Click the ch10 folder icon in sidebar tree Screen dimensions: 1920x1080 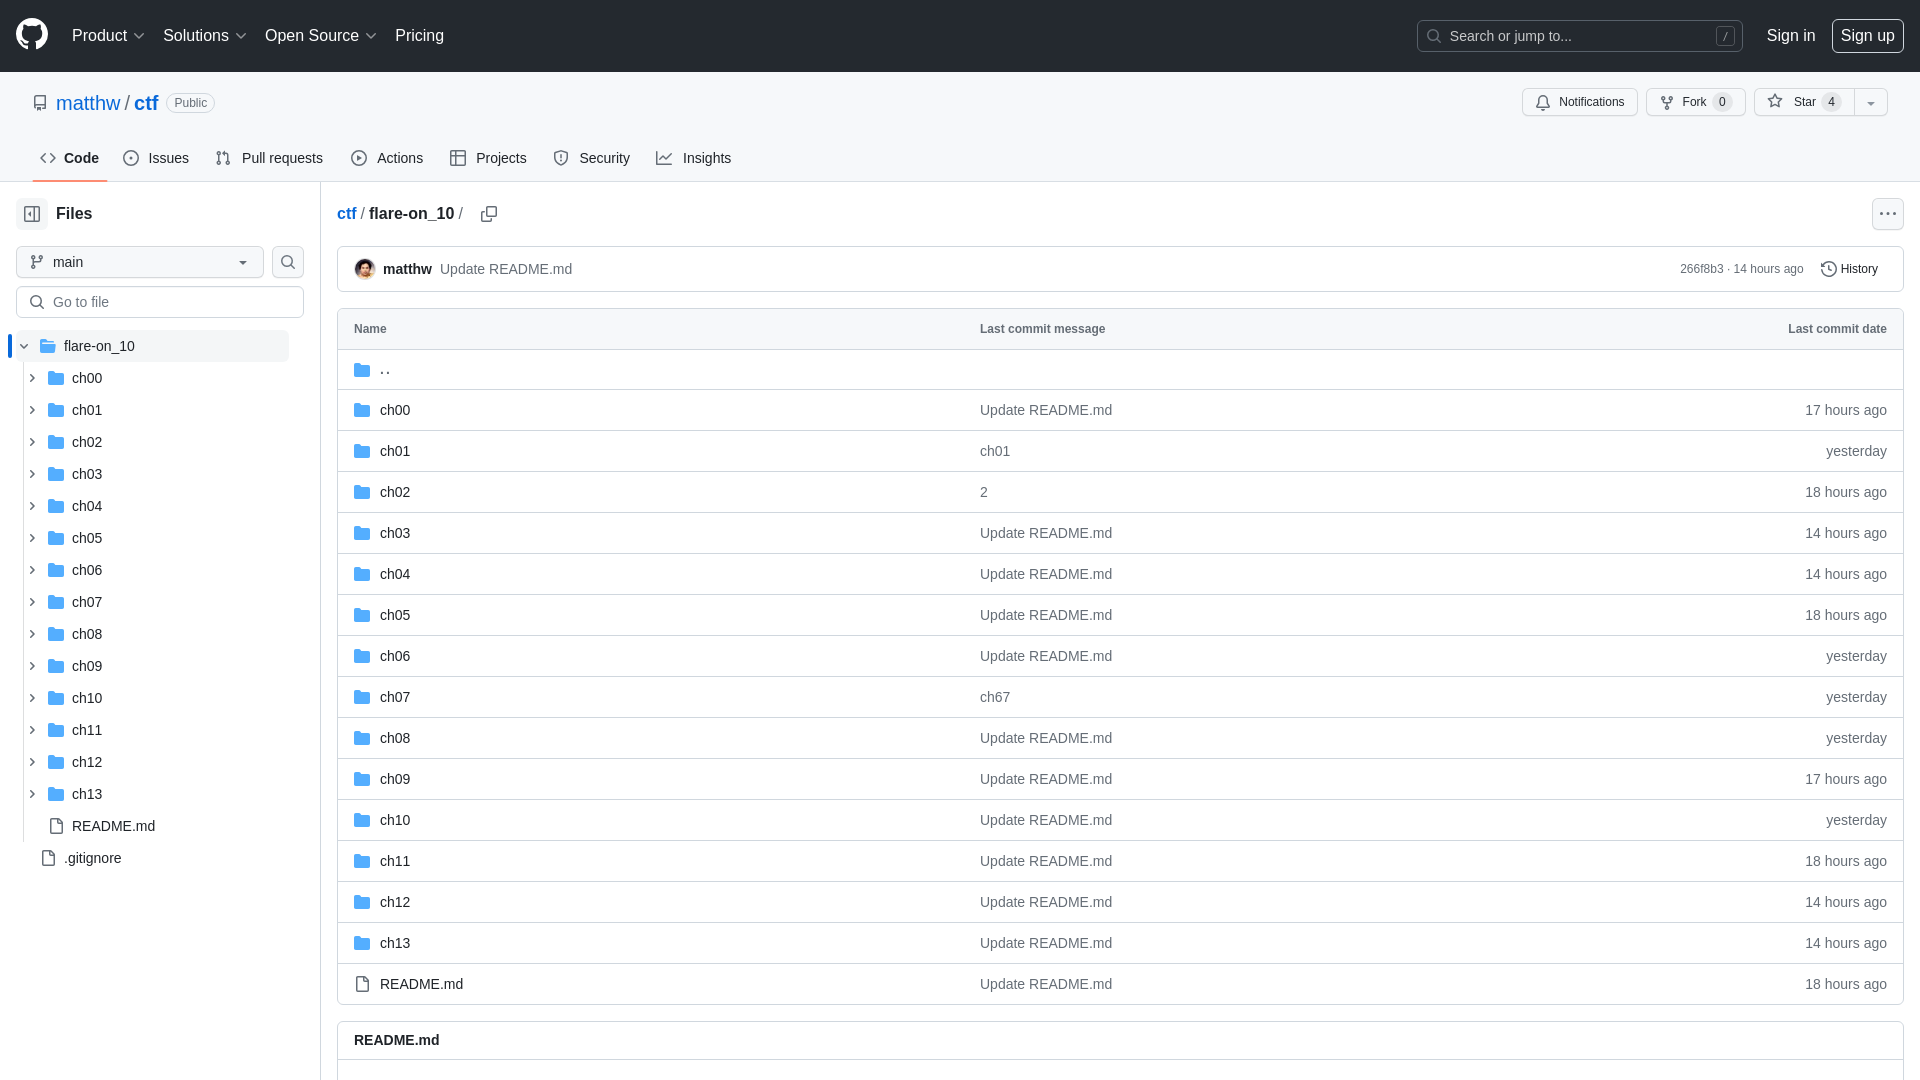(x=56, y=698)
